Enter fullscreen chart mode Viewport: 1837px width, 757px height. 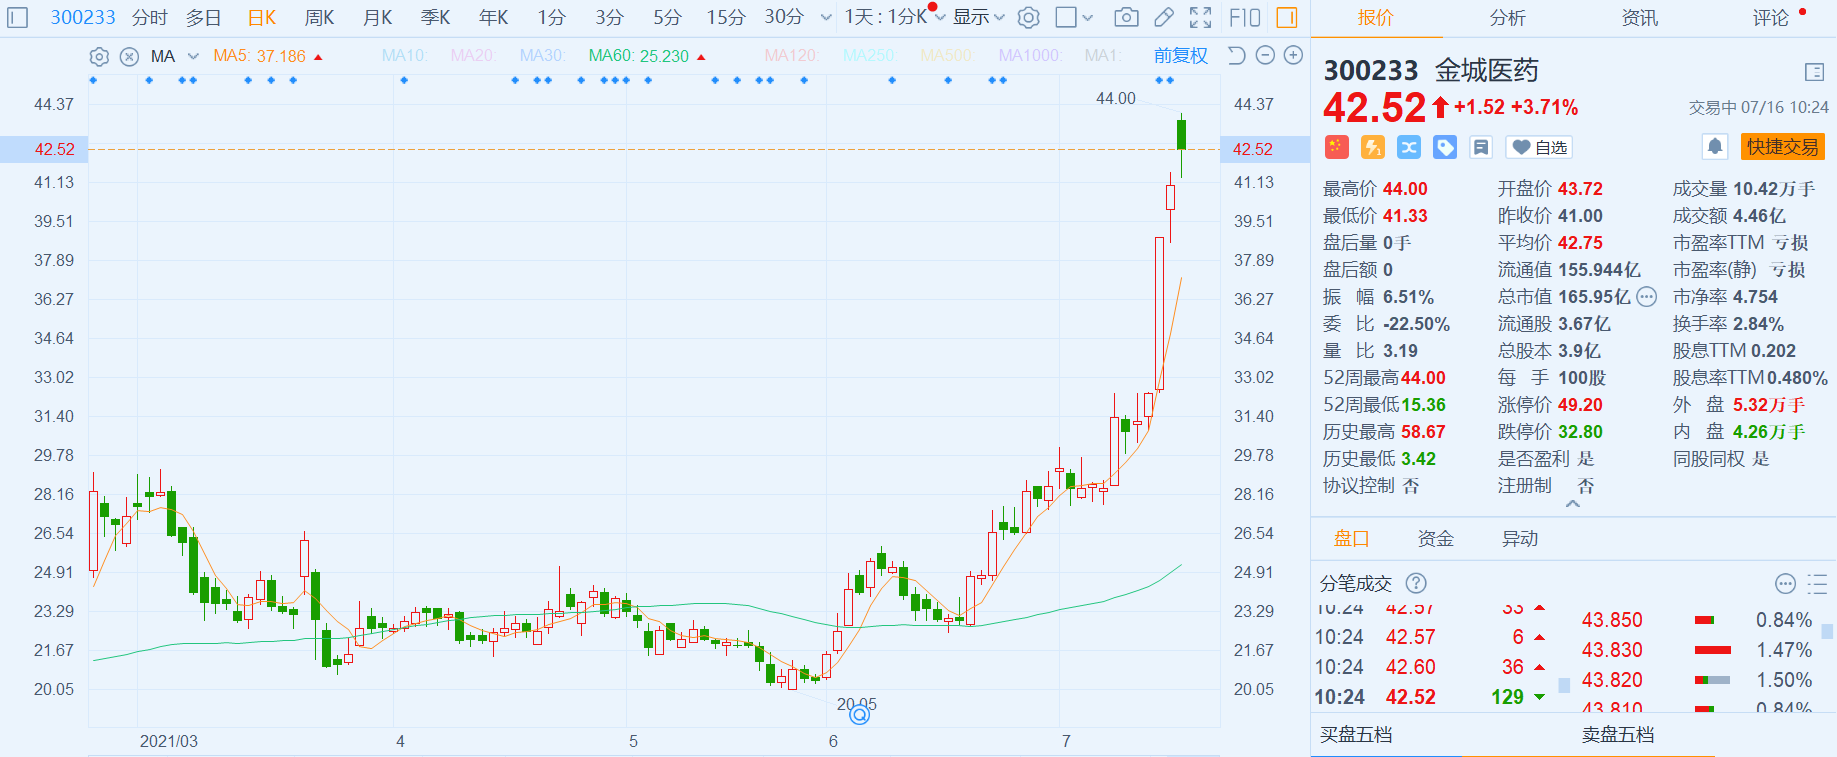tap(1200, 17)
